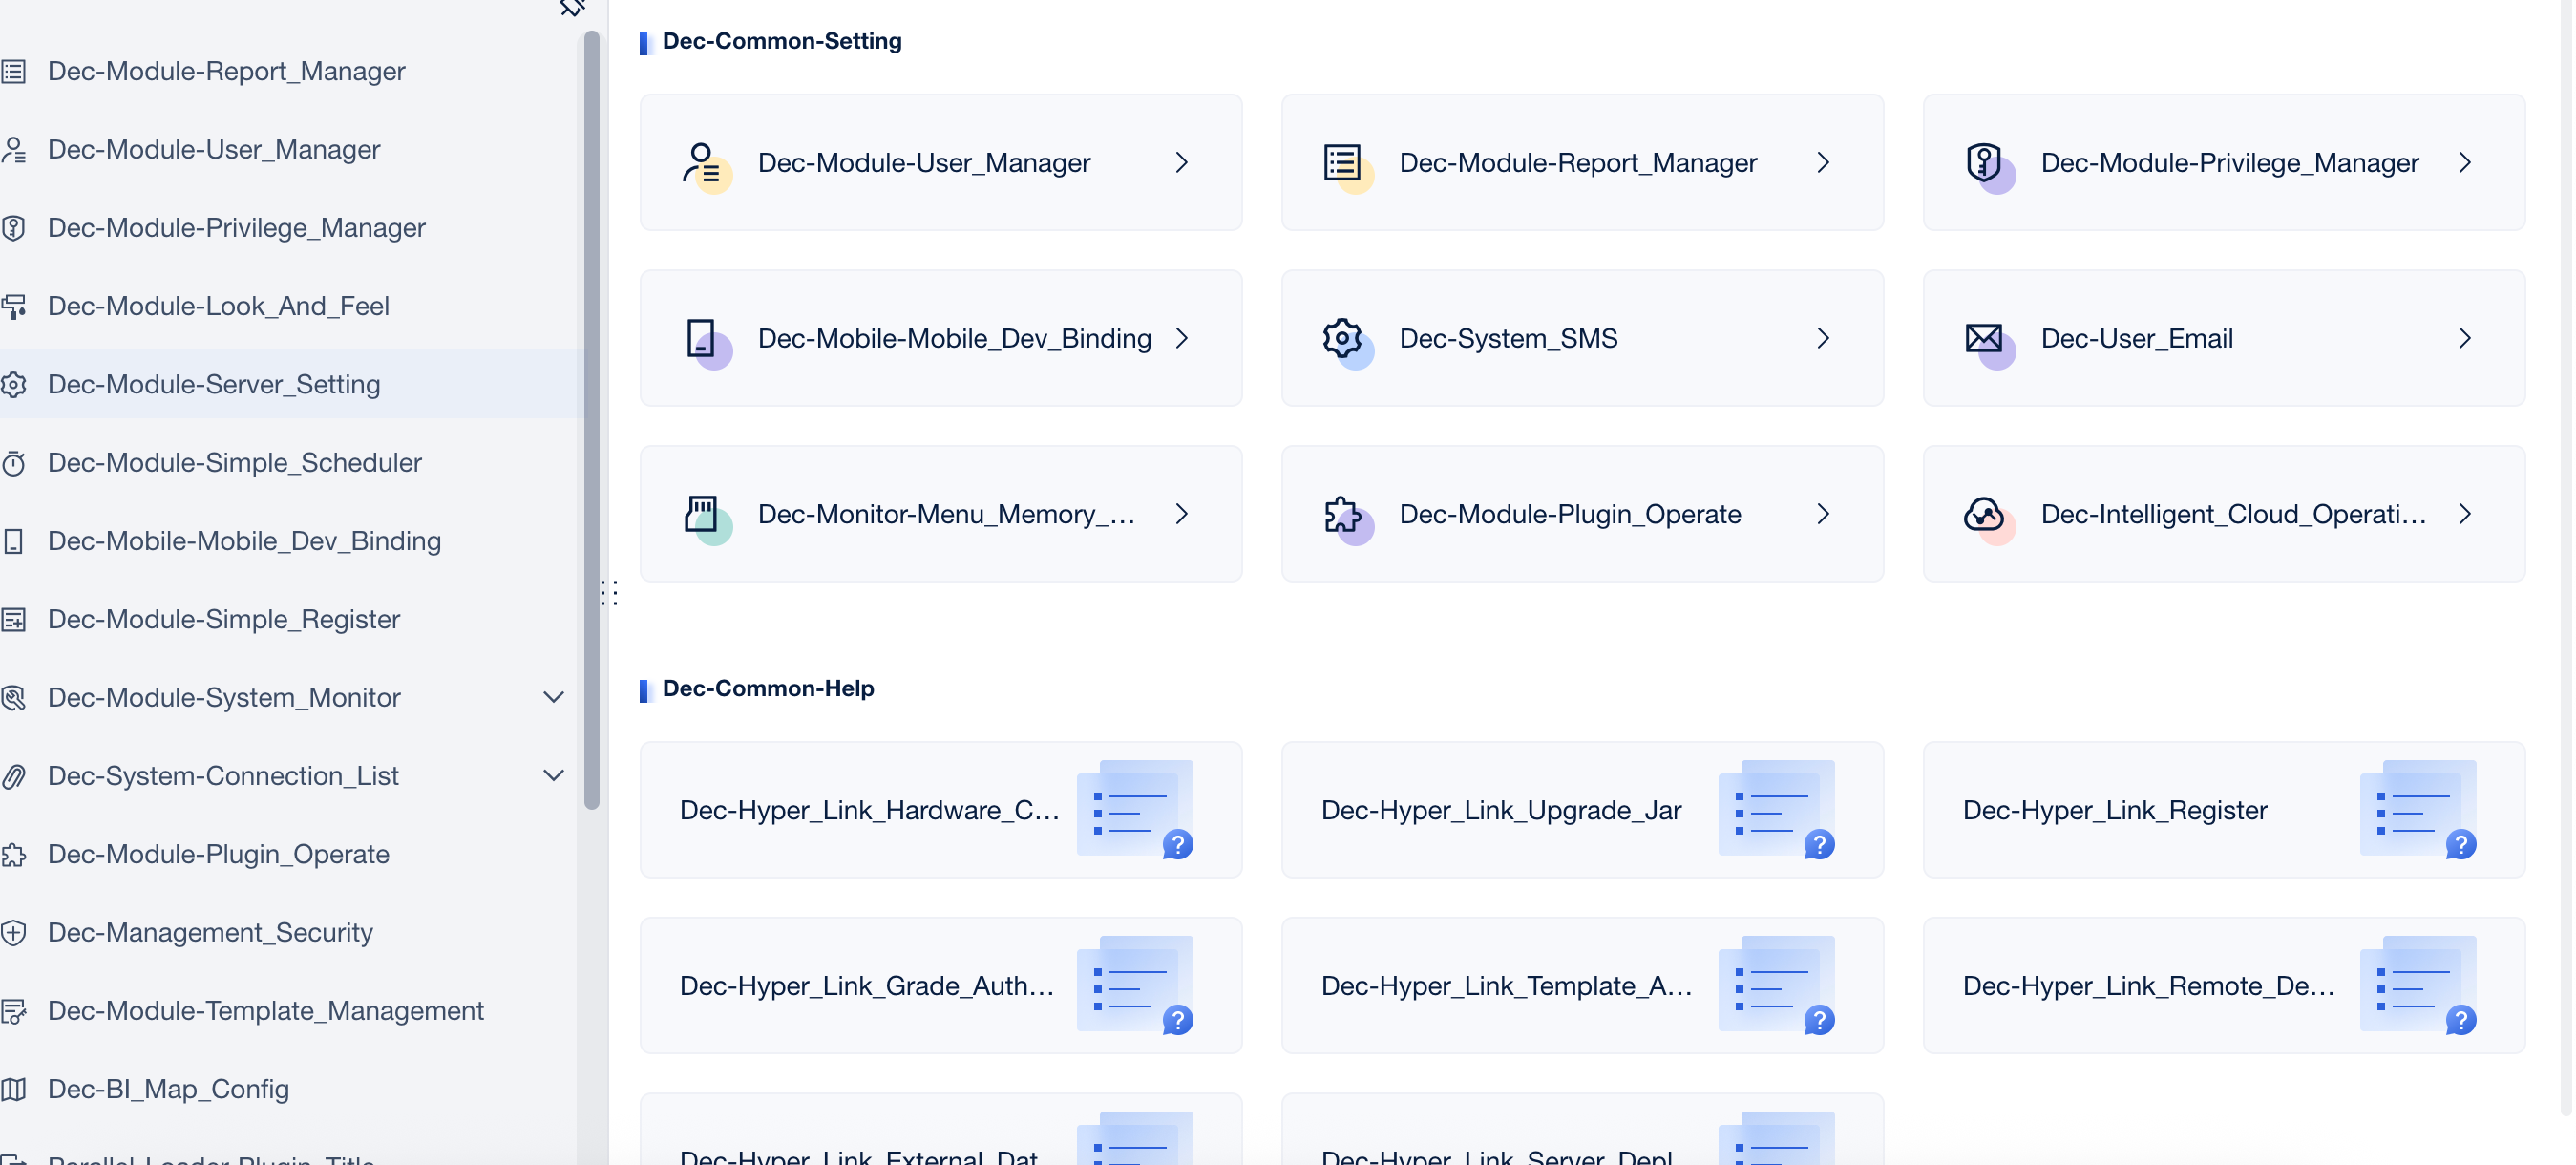Click the BI Map Config map icon
Image resolution: width=2576 pixels, height=1165 pixels.
[13, 1089]
